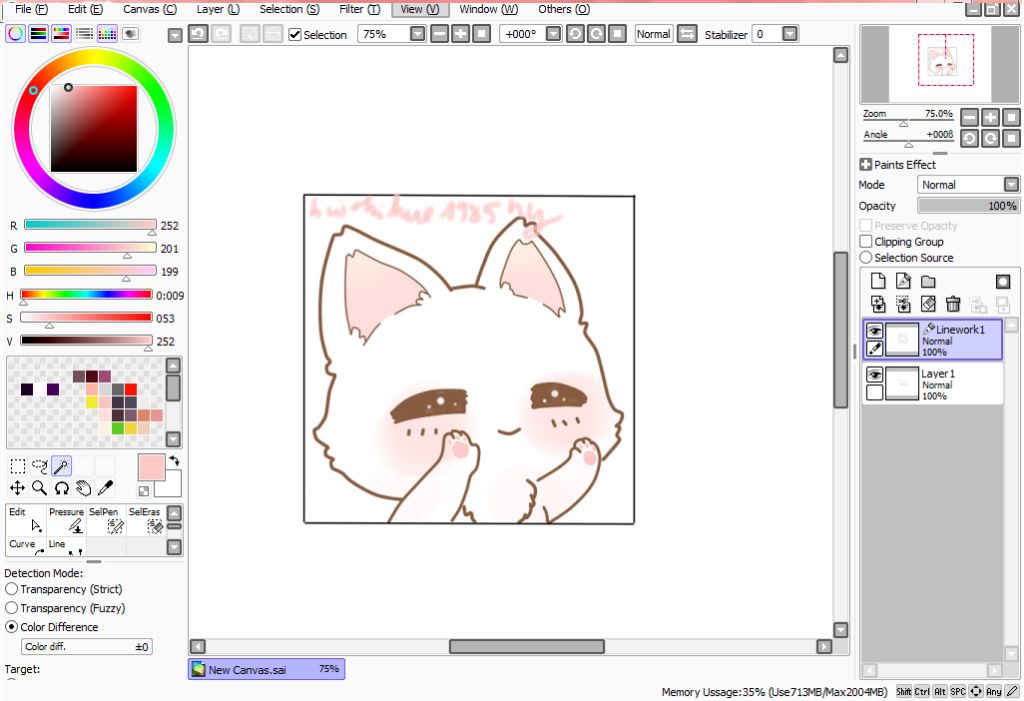Delete the selected layer with trash icon
This screenshot has width=1024, height=701.
953,304
